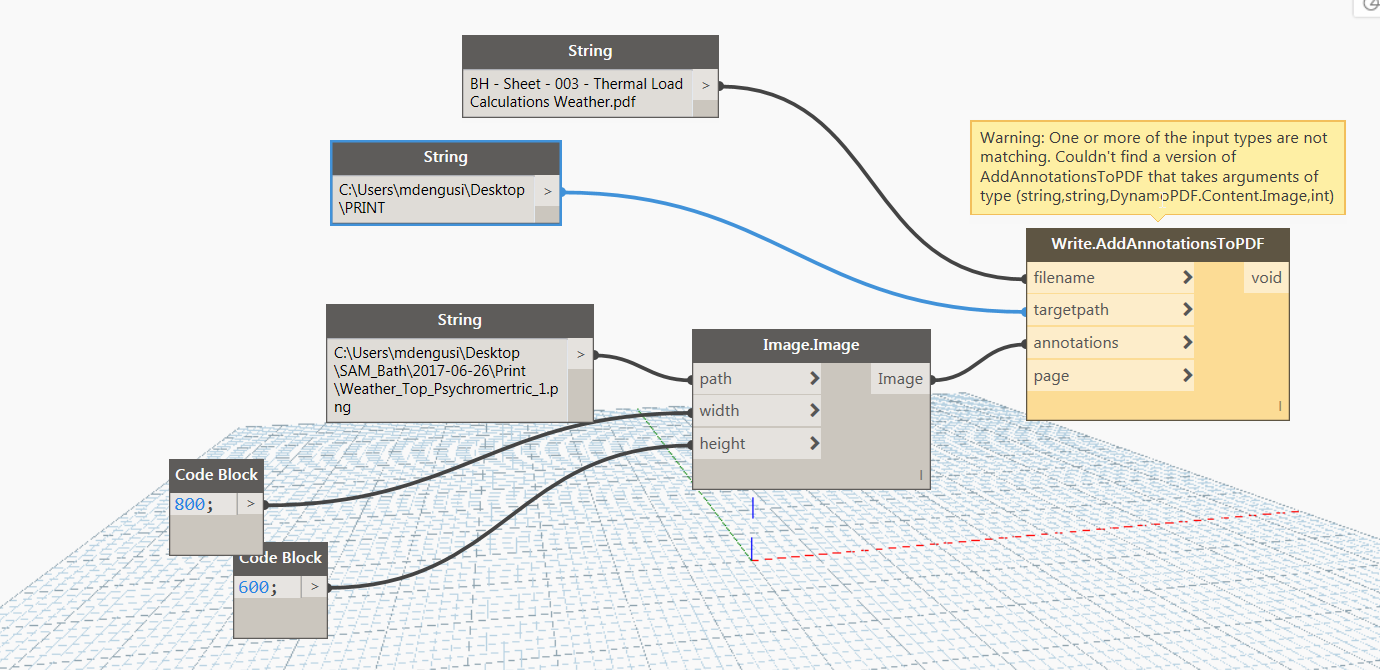Screen dimensions: 1380x670
Task: Toggle the preview pin below the Image.Image node
Action: pos(920,475)
